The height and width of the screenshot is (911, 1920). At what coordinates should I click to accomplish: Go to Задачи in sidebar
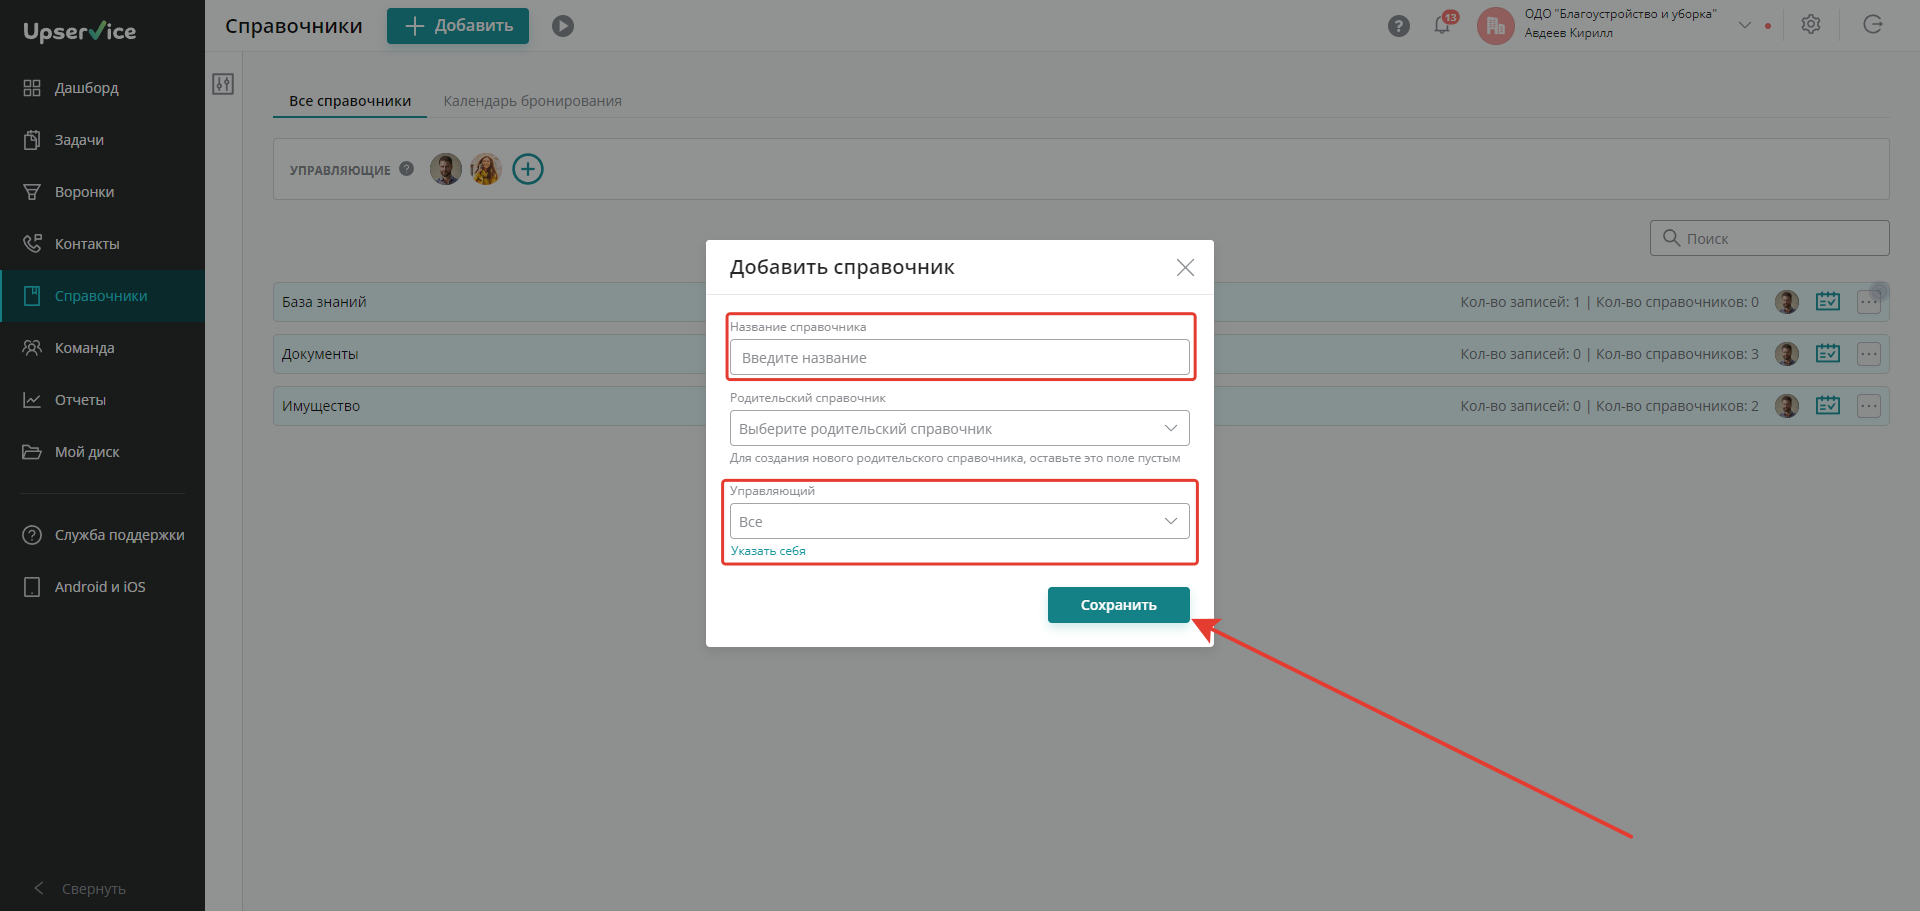pos(102,140)
